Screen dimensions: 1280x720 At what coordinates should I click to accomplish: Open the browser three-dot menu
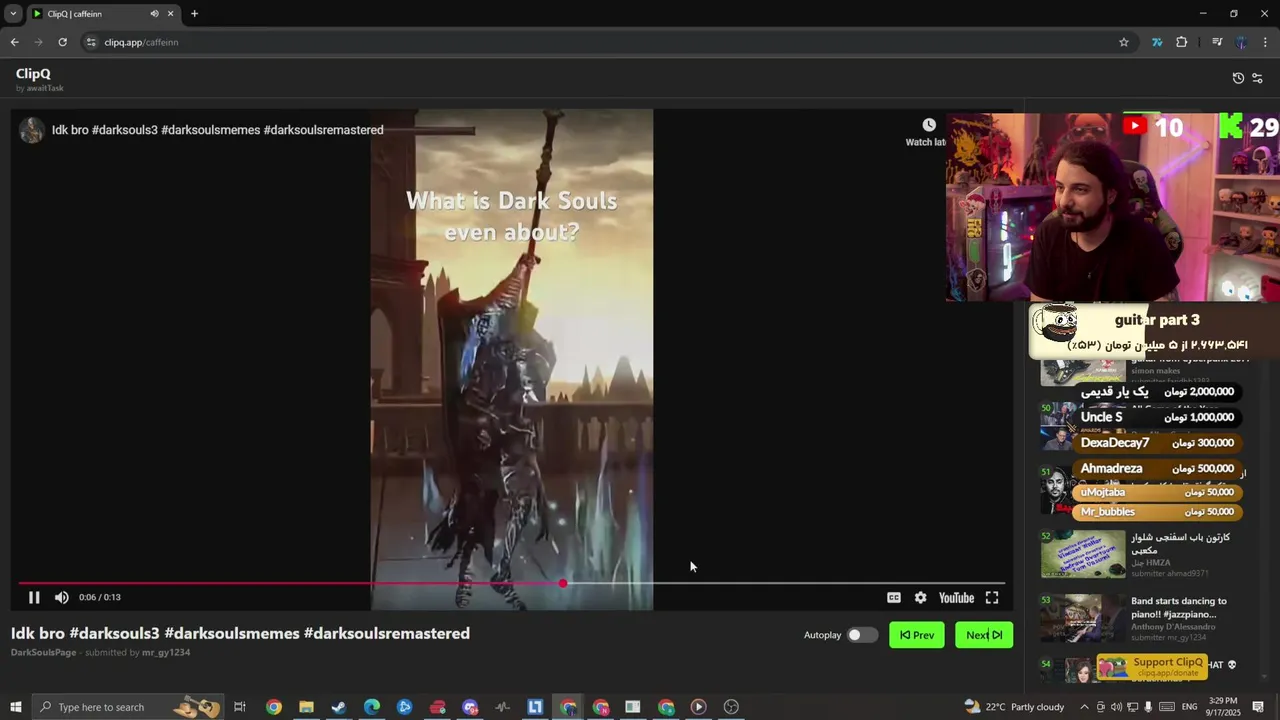tap(1265, 42)
